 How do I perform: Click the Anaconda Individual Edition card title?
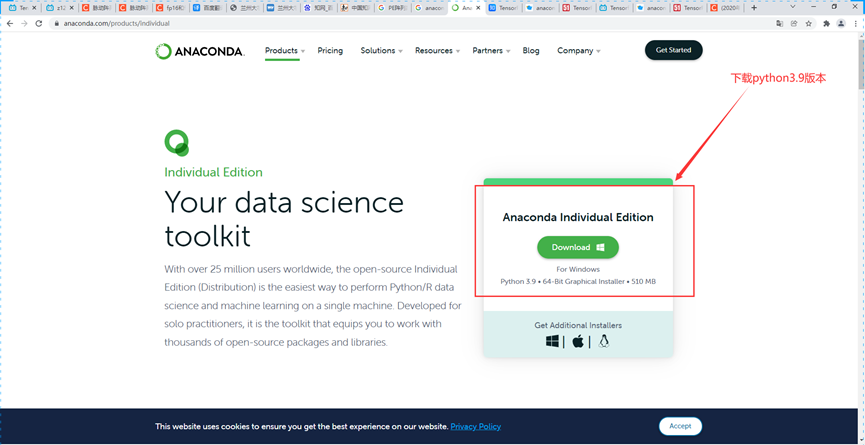tap(578, 217)
